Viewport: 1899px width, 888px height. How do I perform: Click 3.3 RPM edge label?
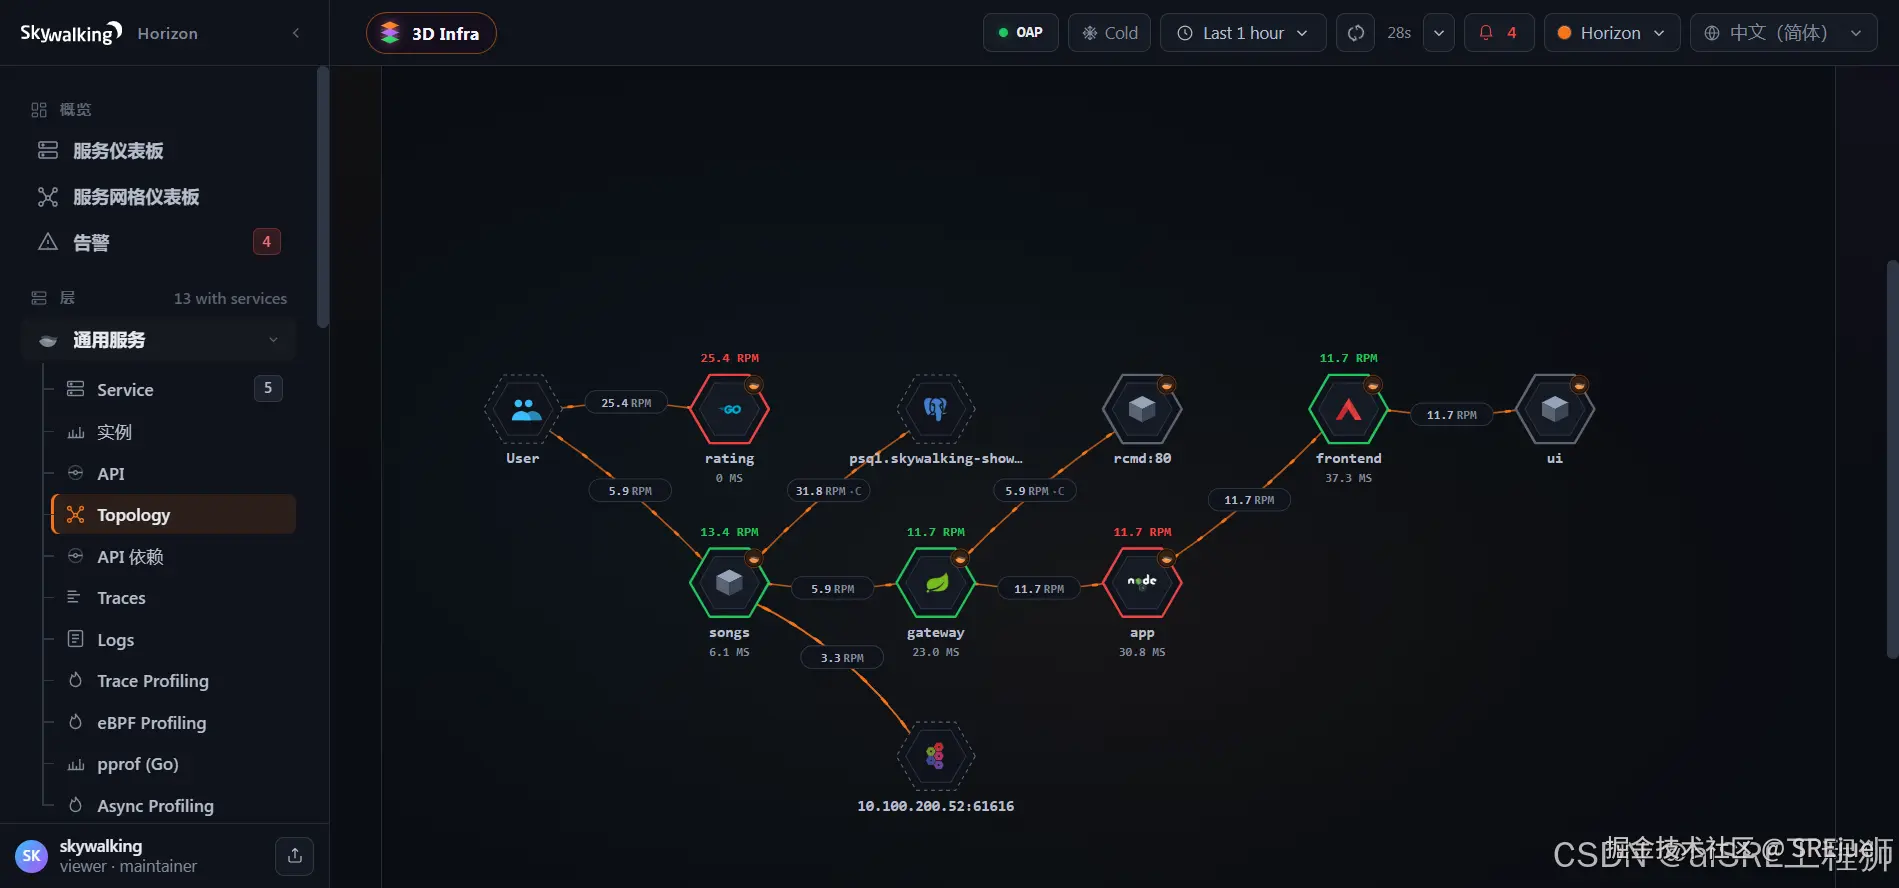pos(842,658)
